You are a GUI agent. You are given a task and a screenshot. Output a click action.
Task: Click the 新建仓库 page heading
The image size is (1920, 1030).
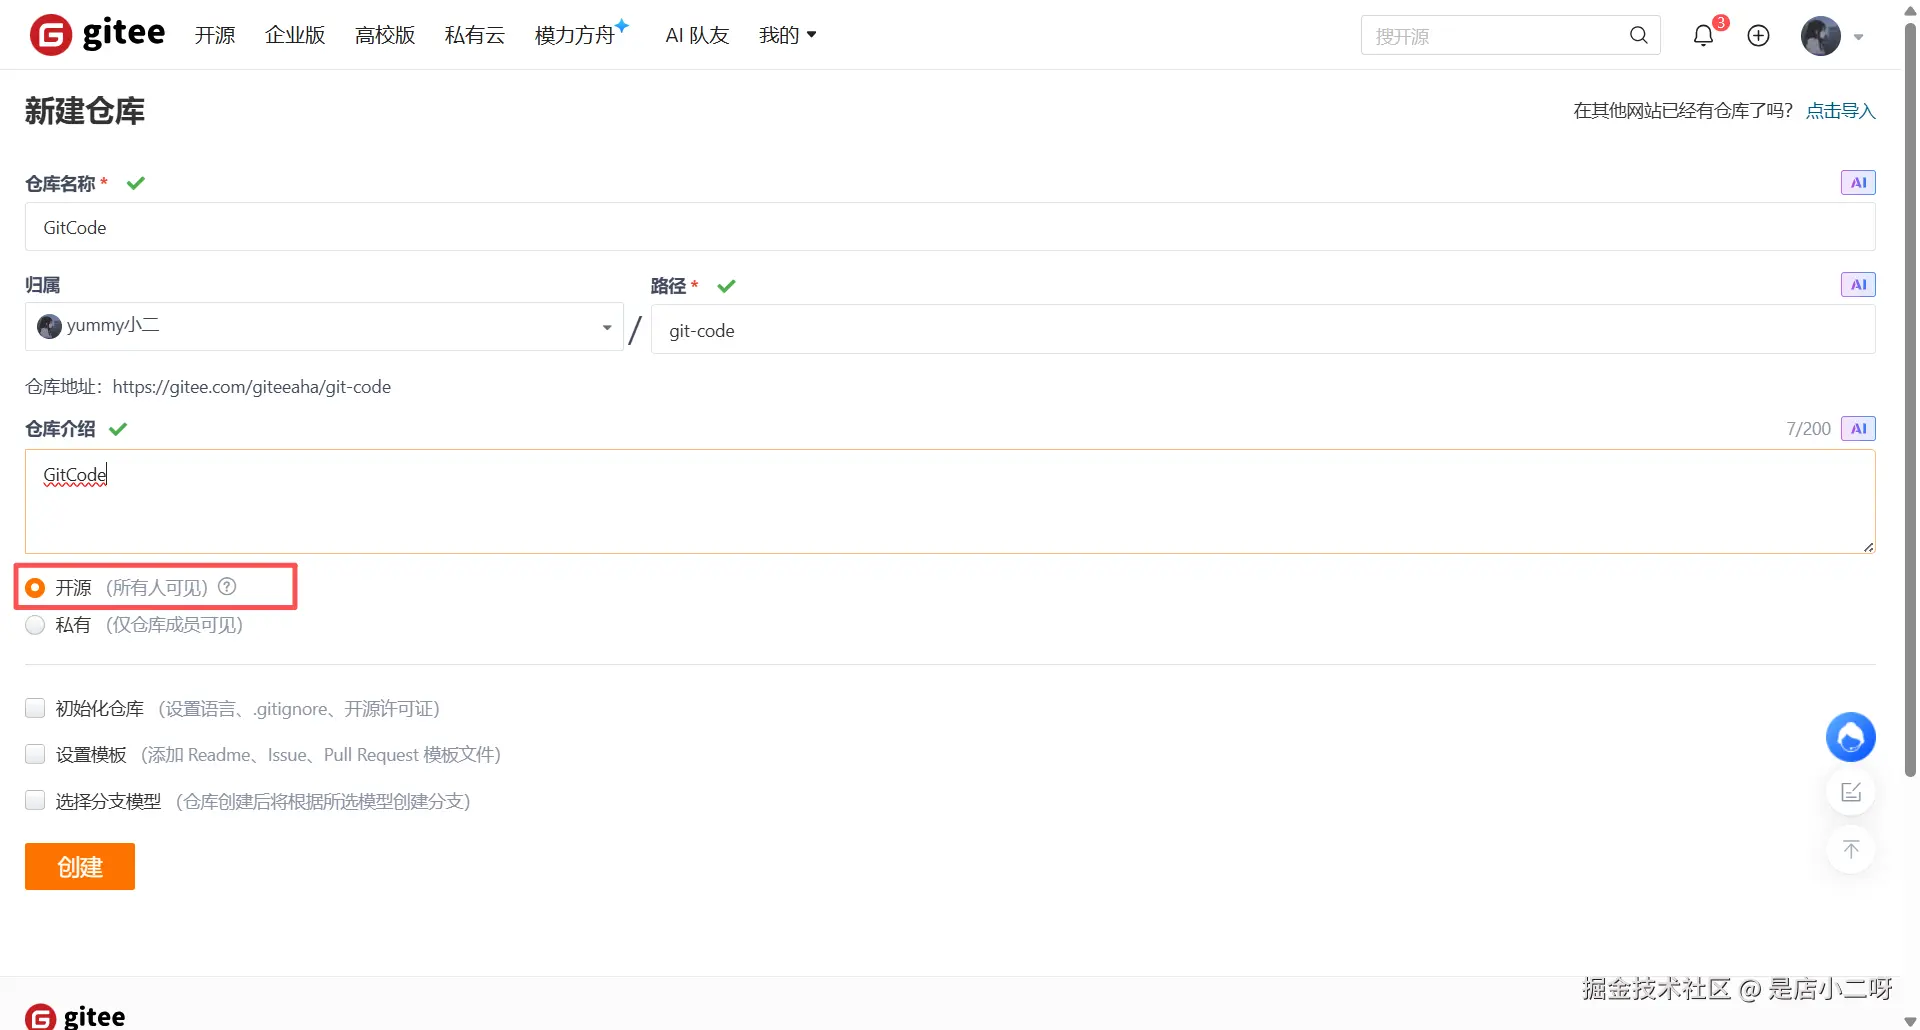point(85,110)
